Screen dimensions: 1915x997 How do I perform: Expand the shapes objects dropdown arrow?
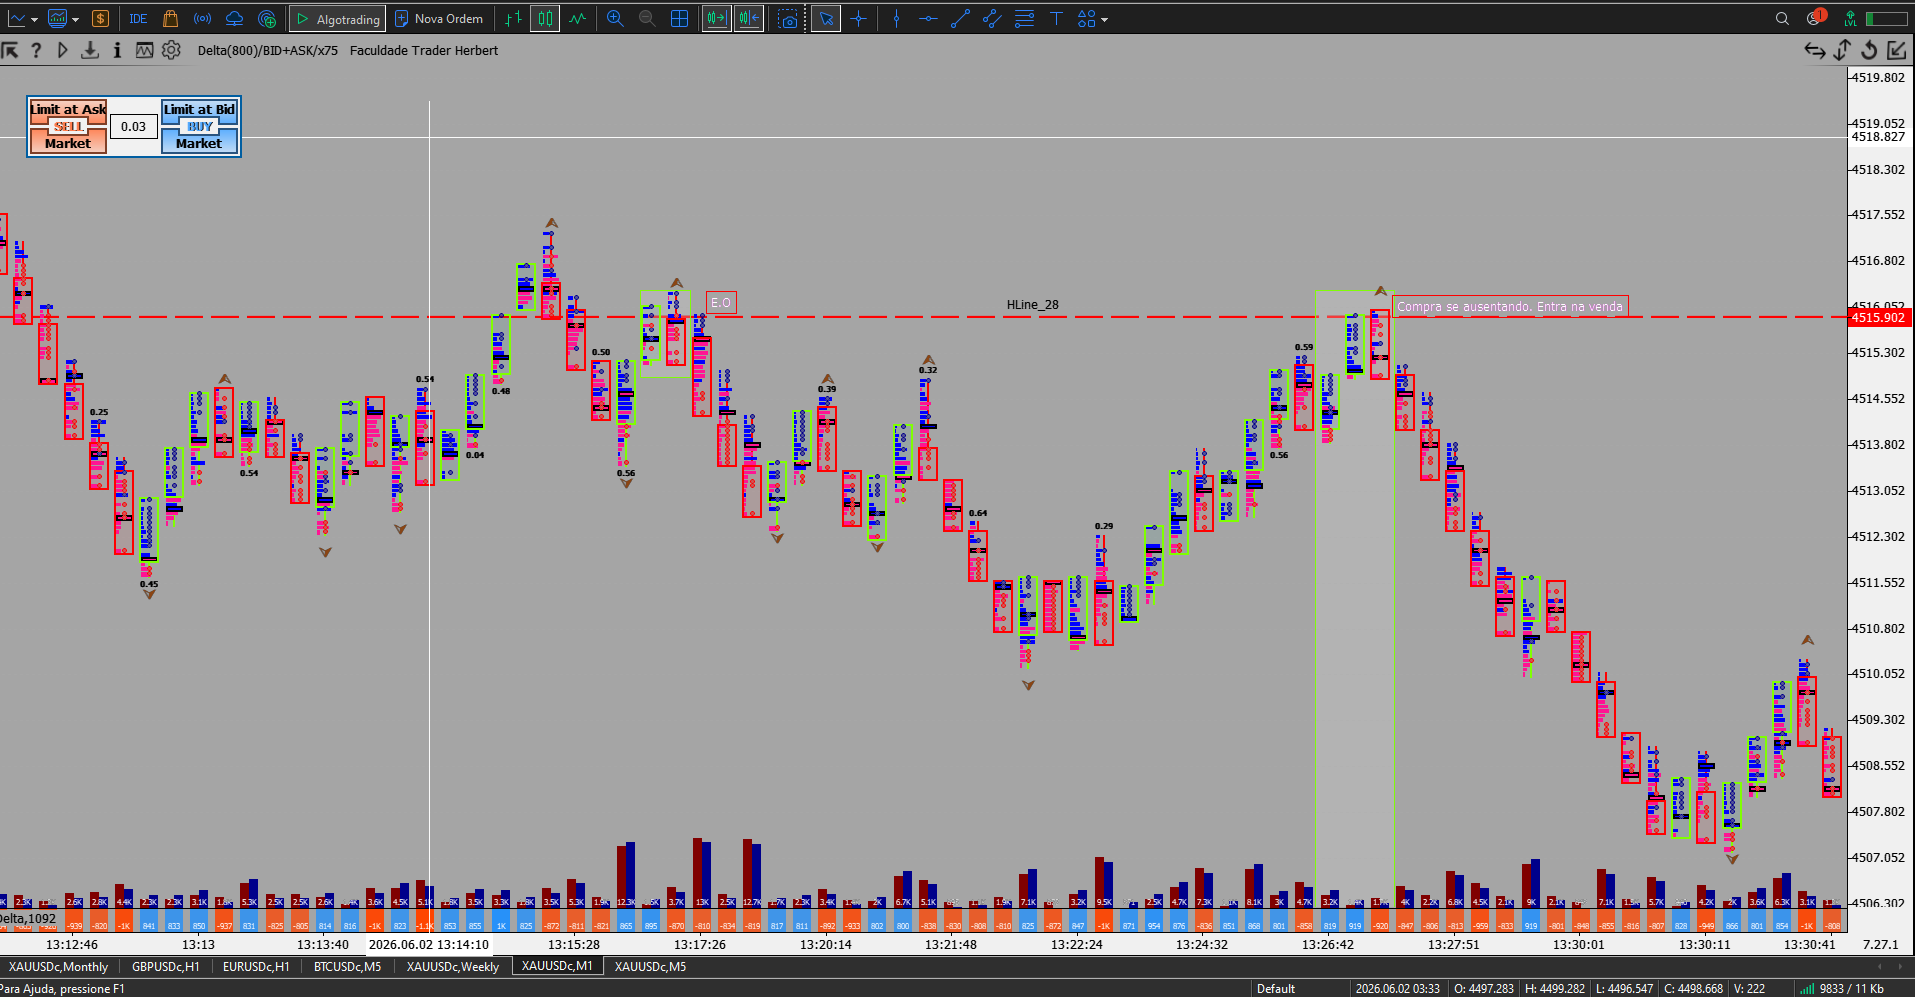[1104, 19]
